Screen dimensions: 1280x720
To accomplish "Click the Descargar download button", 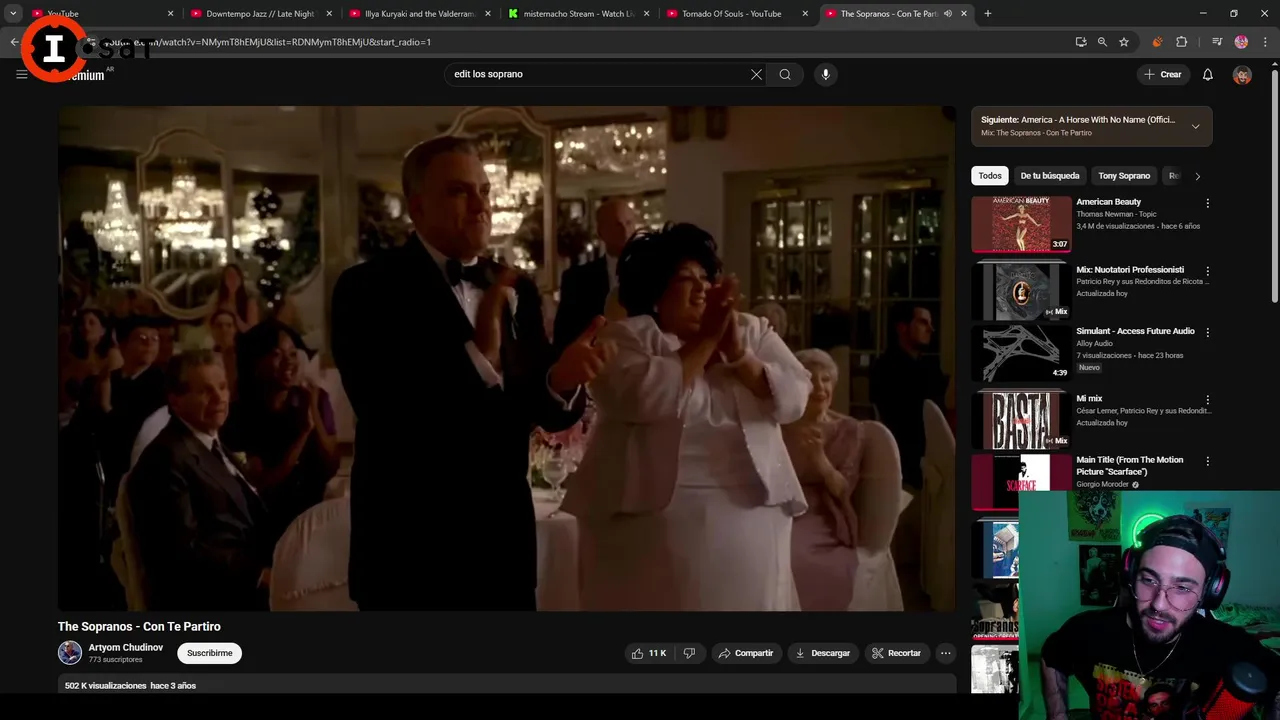I will (x=822, y=653).
